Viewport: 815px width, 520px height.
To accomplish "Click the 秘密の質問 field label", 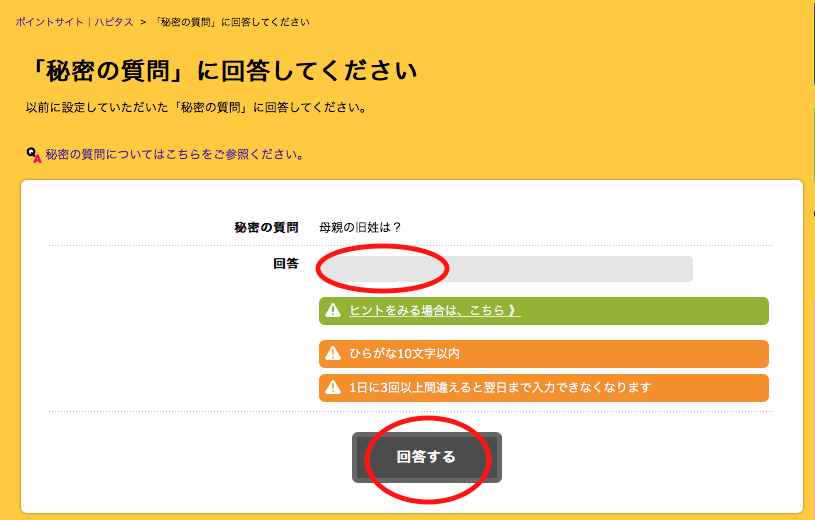I will point(266,227).
